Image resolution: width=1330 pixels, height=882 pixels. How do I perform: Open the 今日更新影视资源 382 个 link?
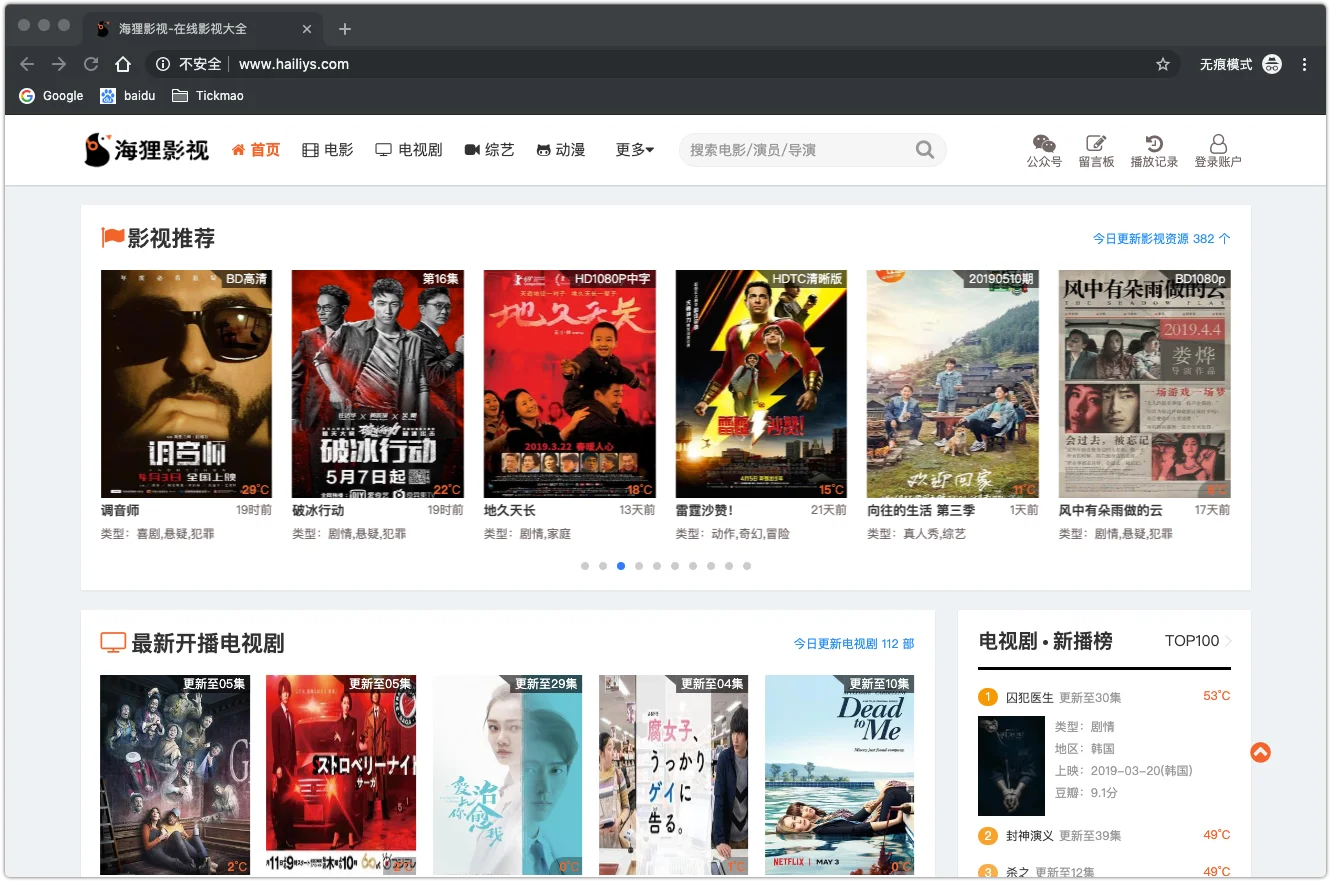(1161, 239)
